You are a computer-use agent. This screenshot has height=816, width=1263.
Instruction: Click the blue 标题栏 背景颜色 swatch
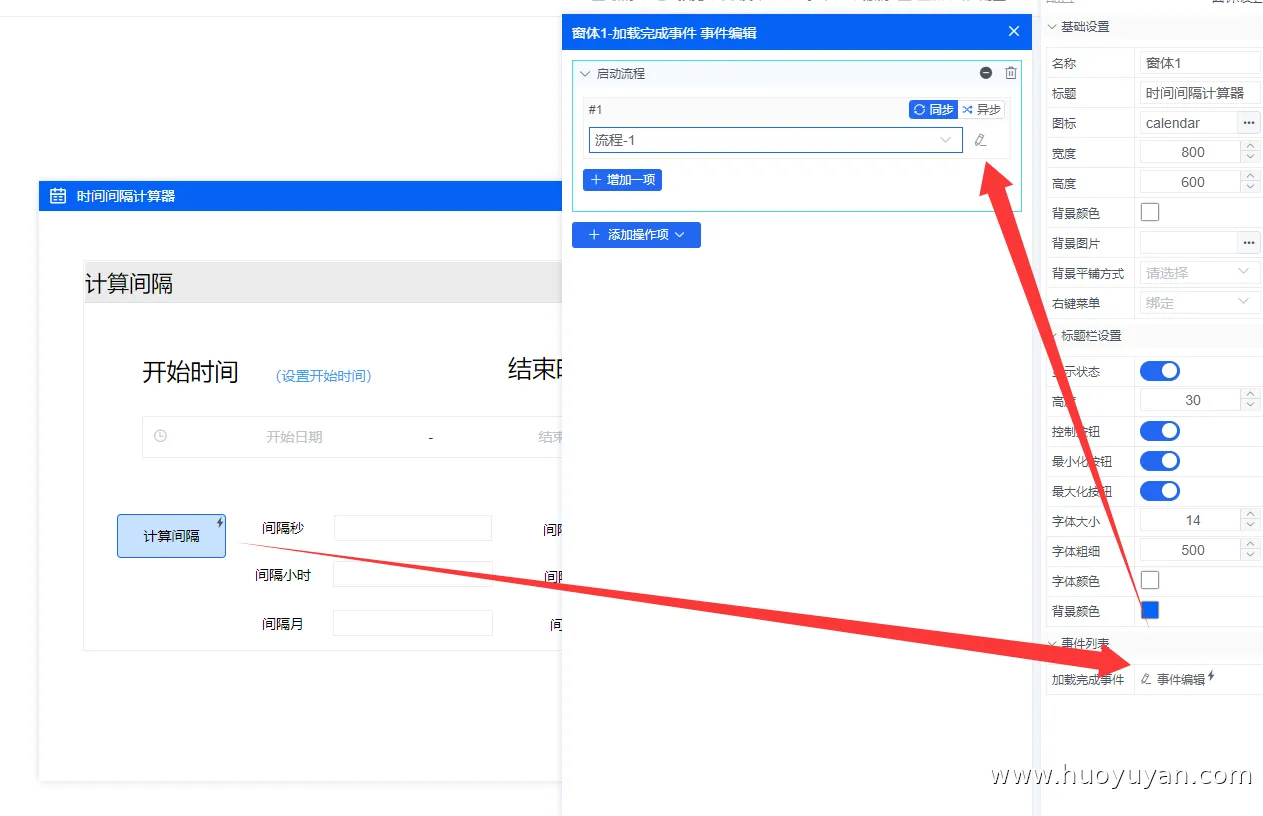(1150, 610)
